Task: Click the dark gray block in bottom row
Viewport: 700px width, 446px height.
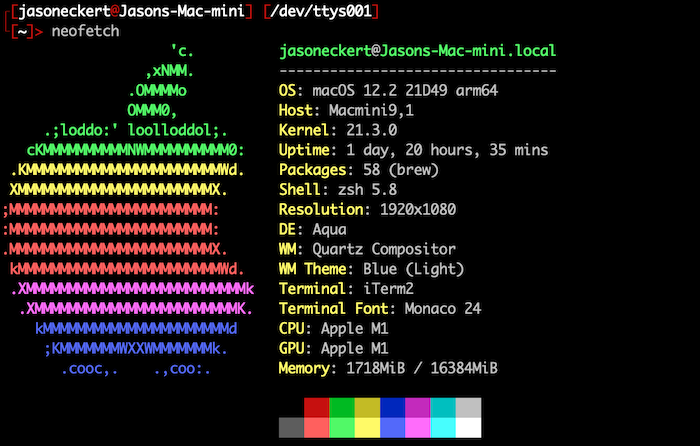Action: pos(291,428)
